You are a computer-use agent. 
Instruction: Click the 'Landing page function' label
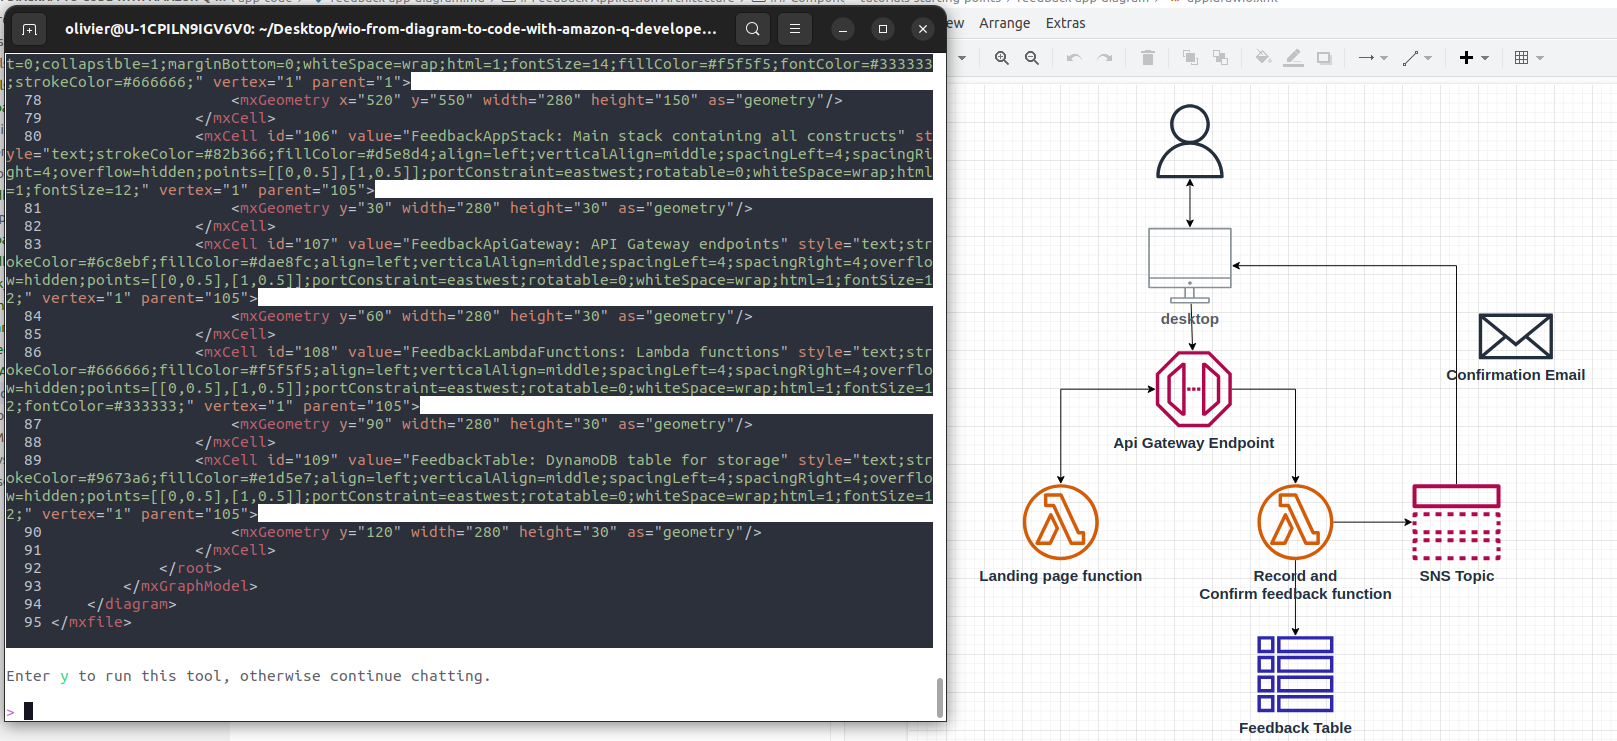pyautogui.click(x=1060, y=576)
